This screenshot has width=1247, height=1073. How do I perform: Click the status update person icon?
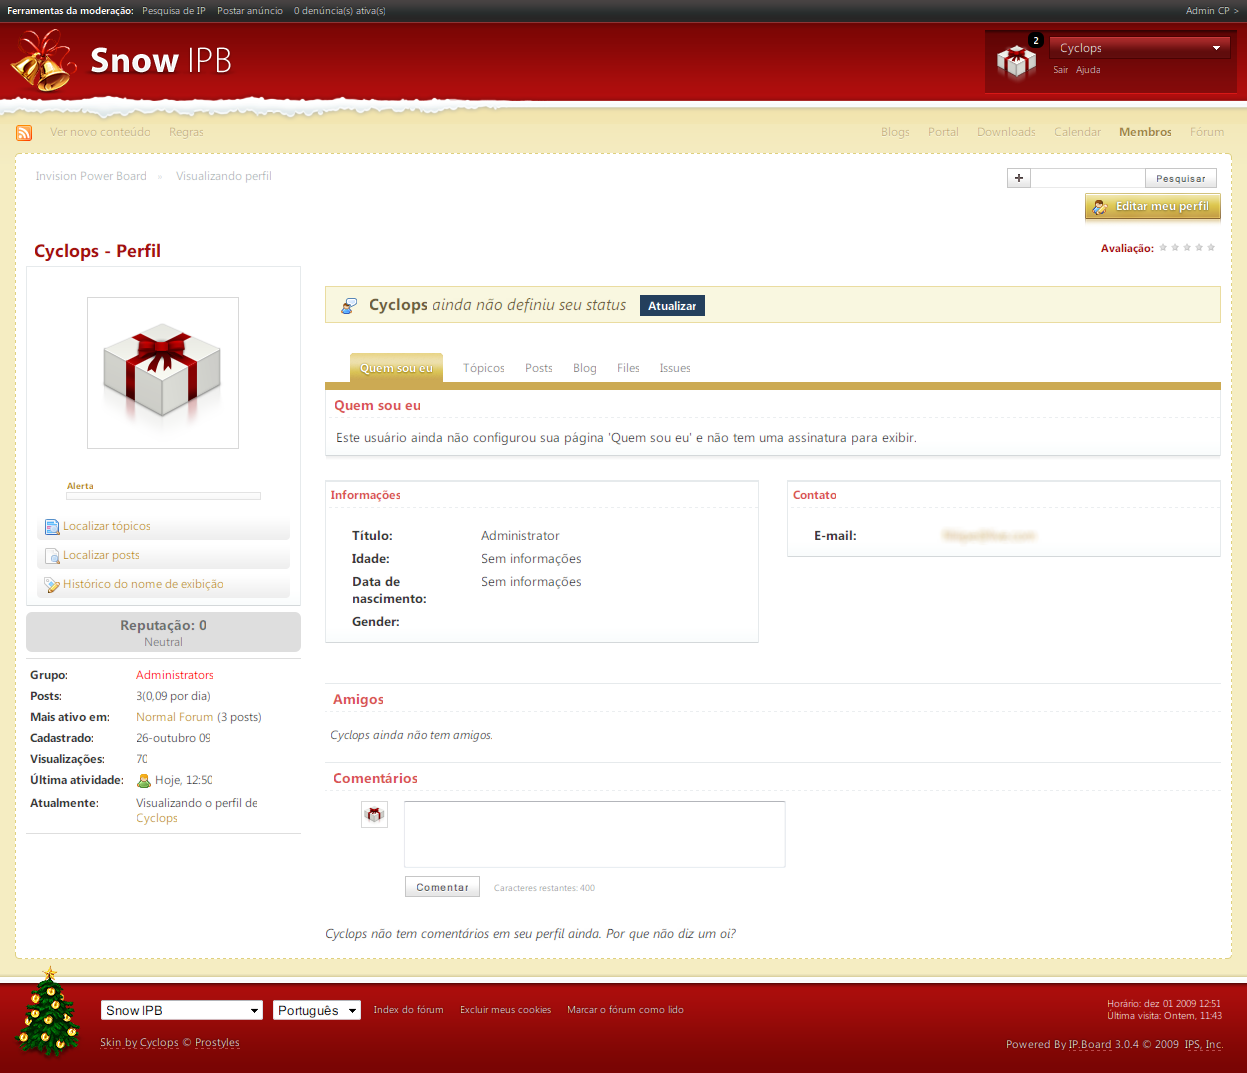tap(348, 306)
